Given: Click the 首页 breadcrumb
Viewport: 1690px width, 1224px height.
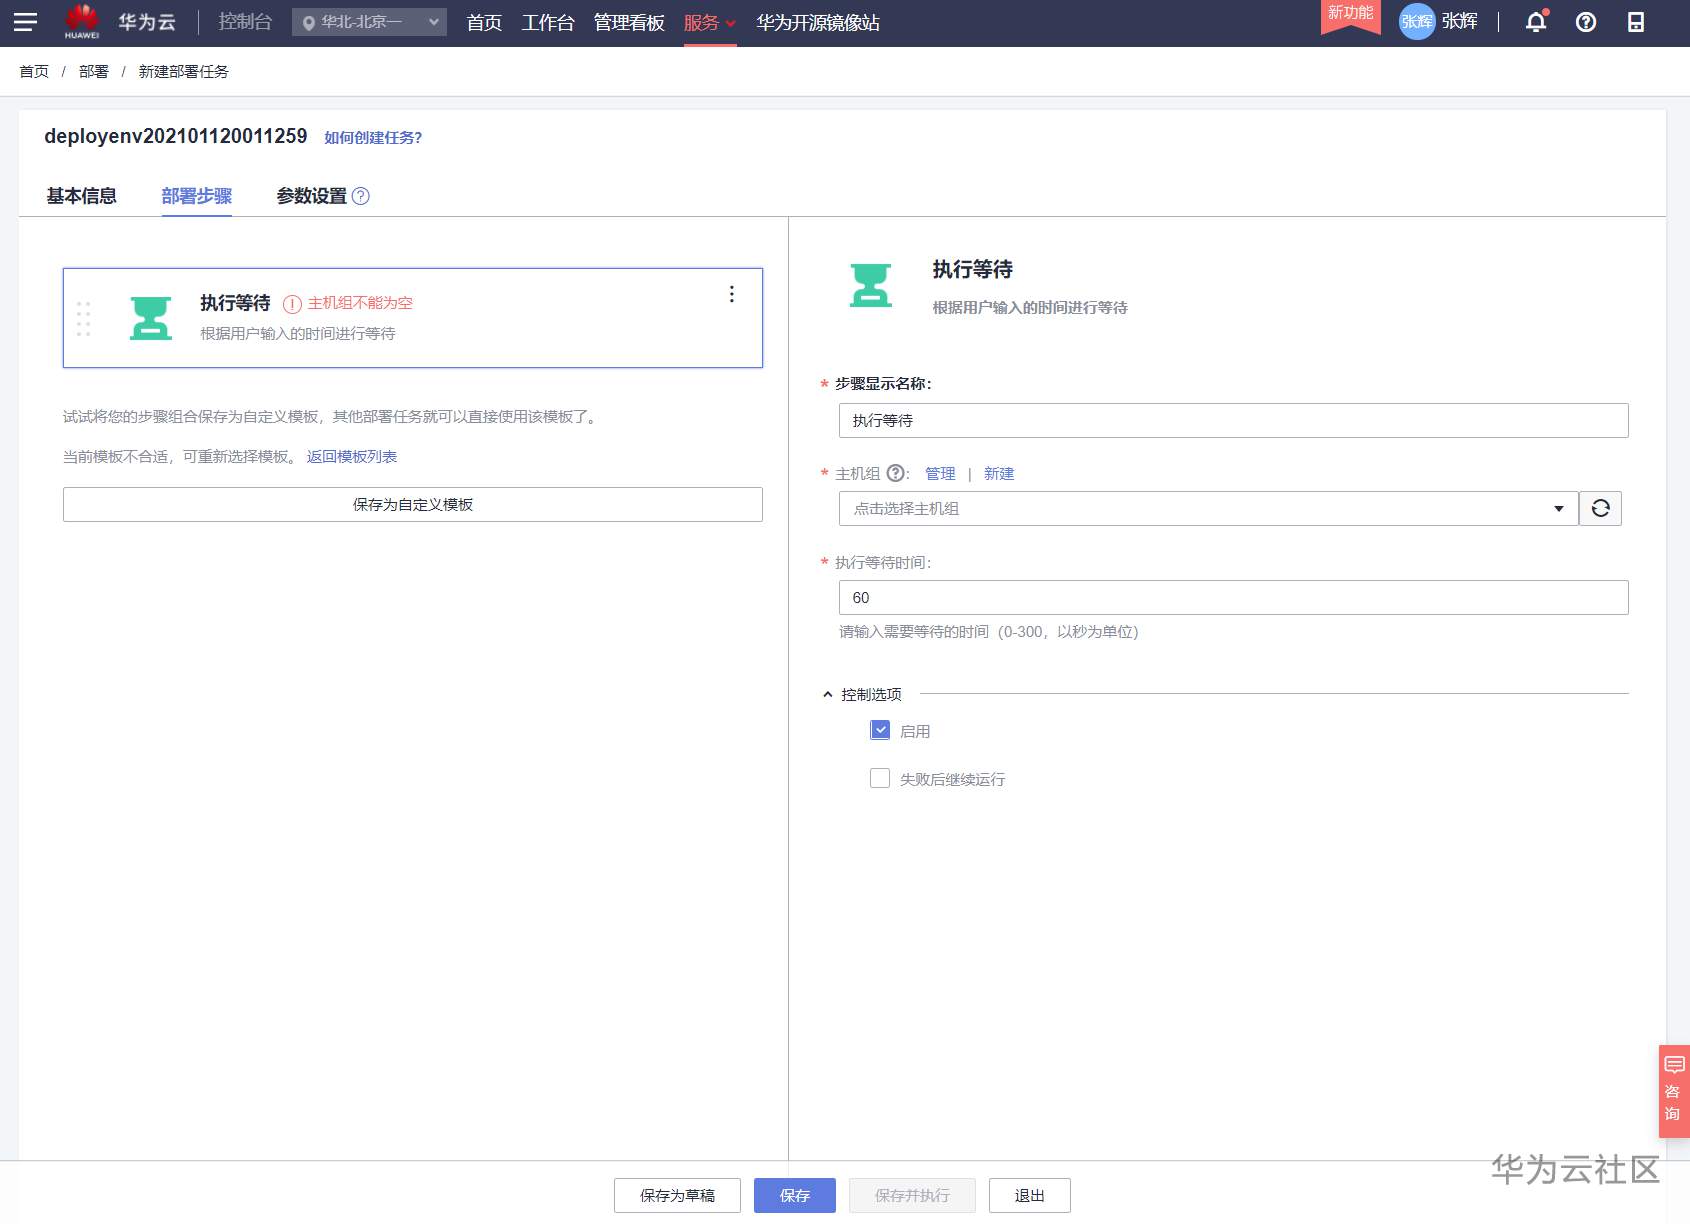Looking at the screenshot, I should pos(34,72).
